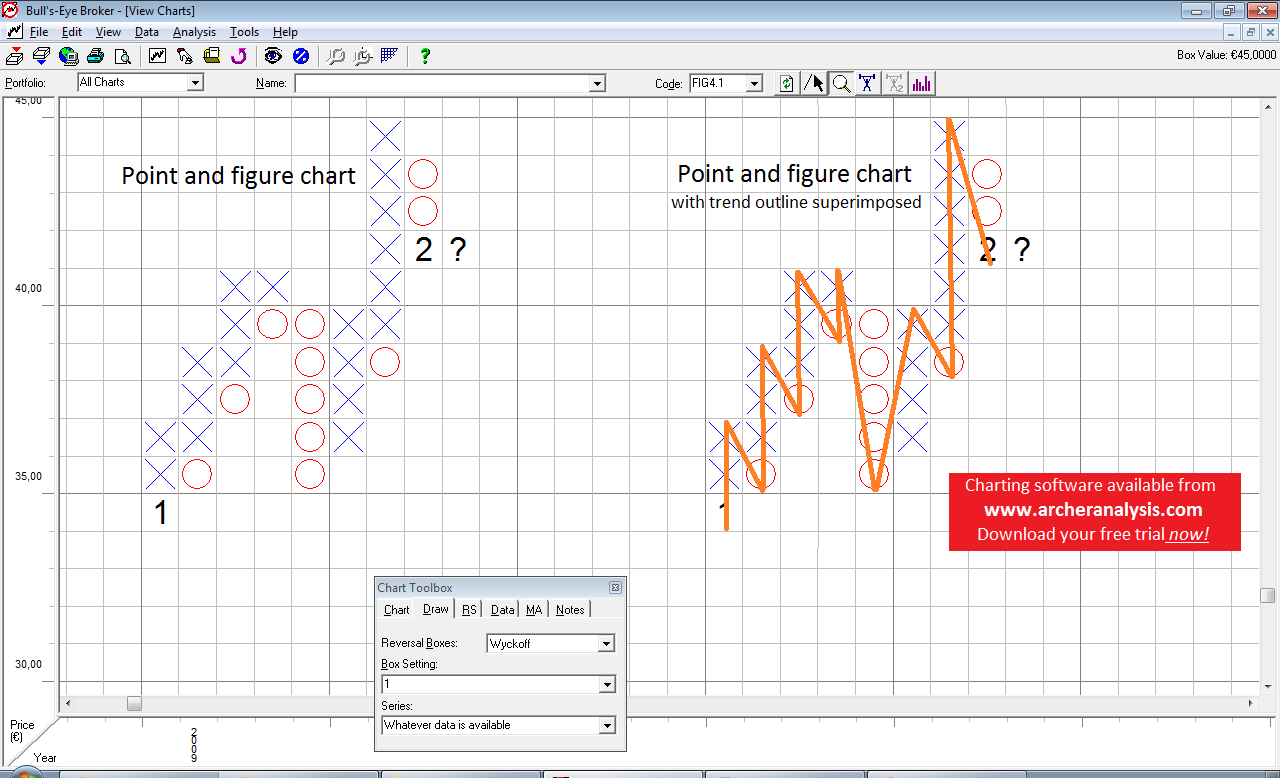The height and width of the screenshot is (778, 1280).
Task: Click the eye view toolbar icon
Action: coord(273,56)
